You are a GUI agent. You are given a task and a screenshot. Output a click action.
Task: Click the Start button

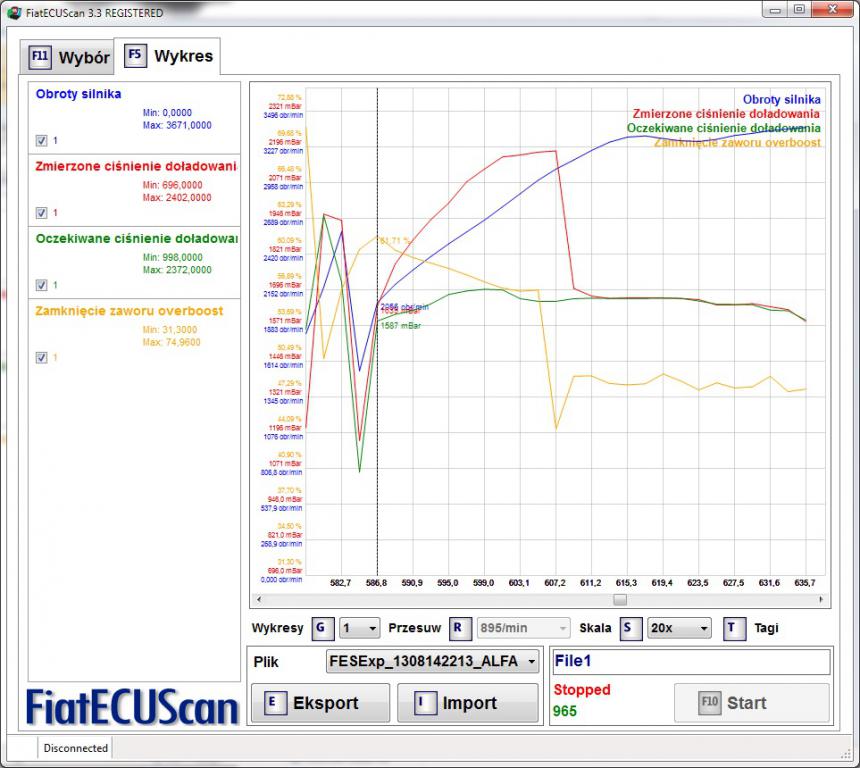click(751, 703)
